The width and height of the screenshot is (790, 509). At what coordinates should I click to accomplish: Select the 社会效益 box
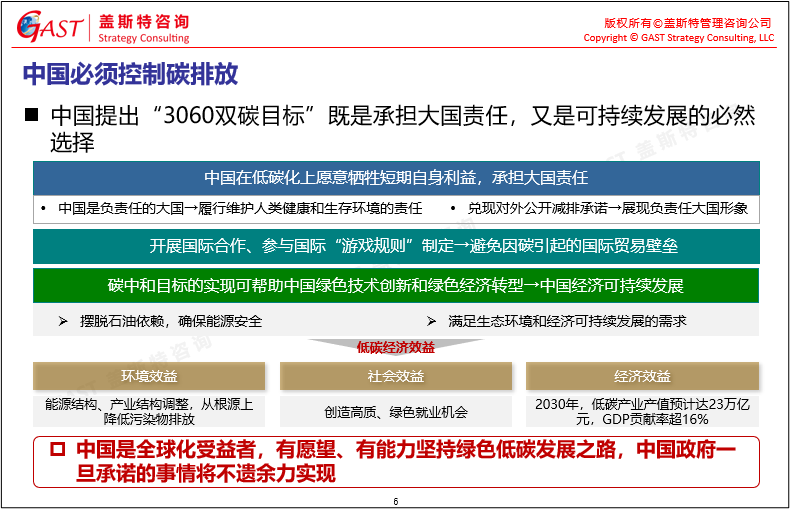pyautogui.click(x=395, y=376)
